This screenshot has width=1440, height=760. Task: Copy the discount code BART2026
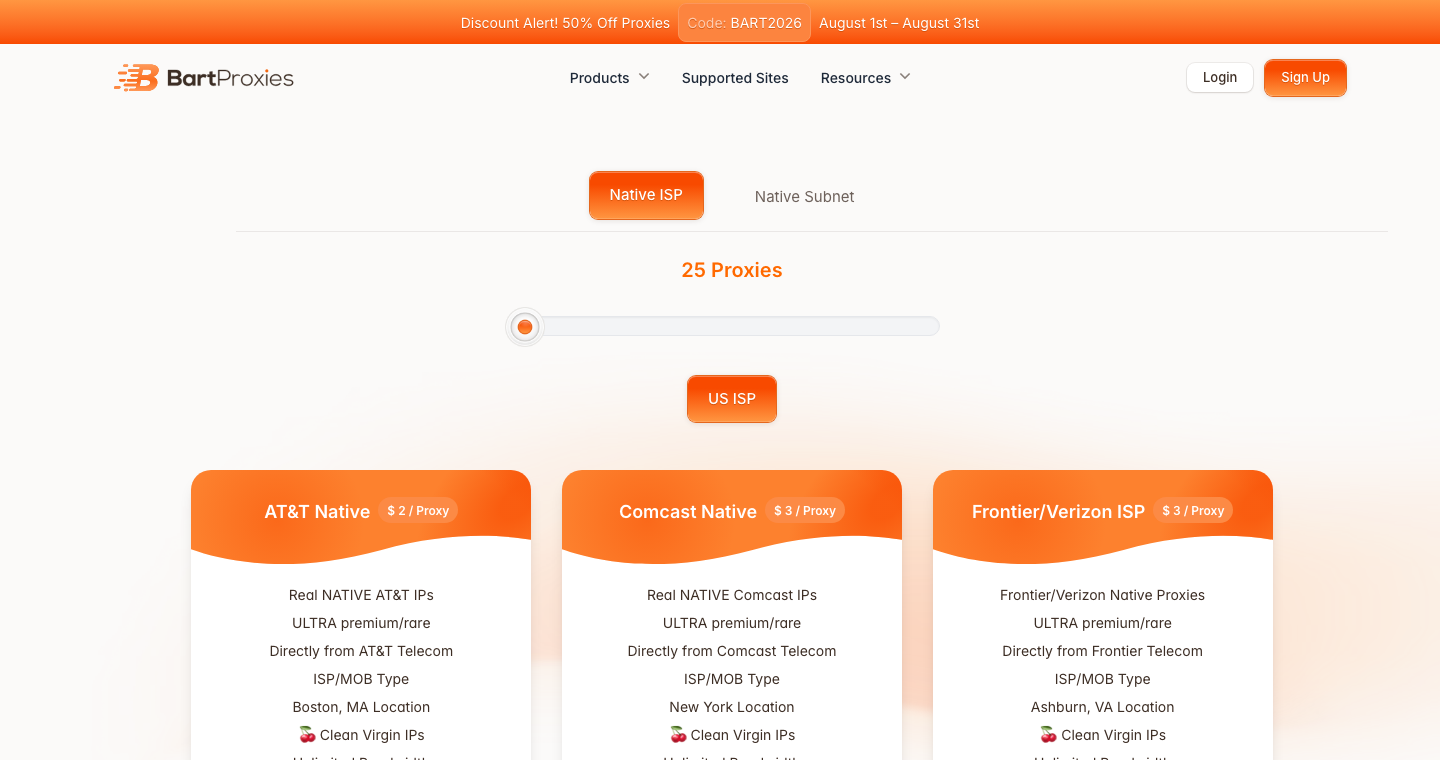744,23
